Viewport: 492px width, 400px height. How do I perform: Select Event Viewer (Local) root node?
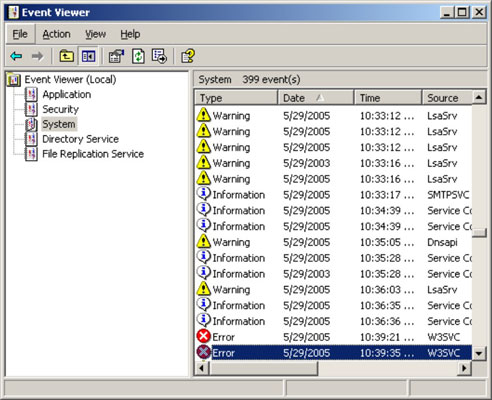[70, 80]
